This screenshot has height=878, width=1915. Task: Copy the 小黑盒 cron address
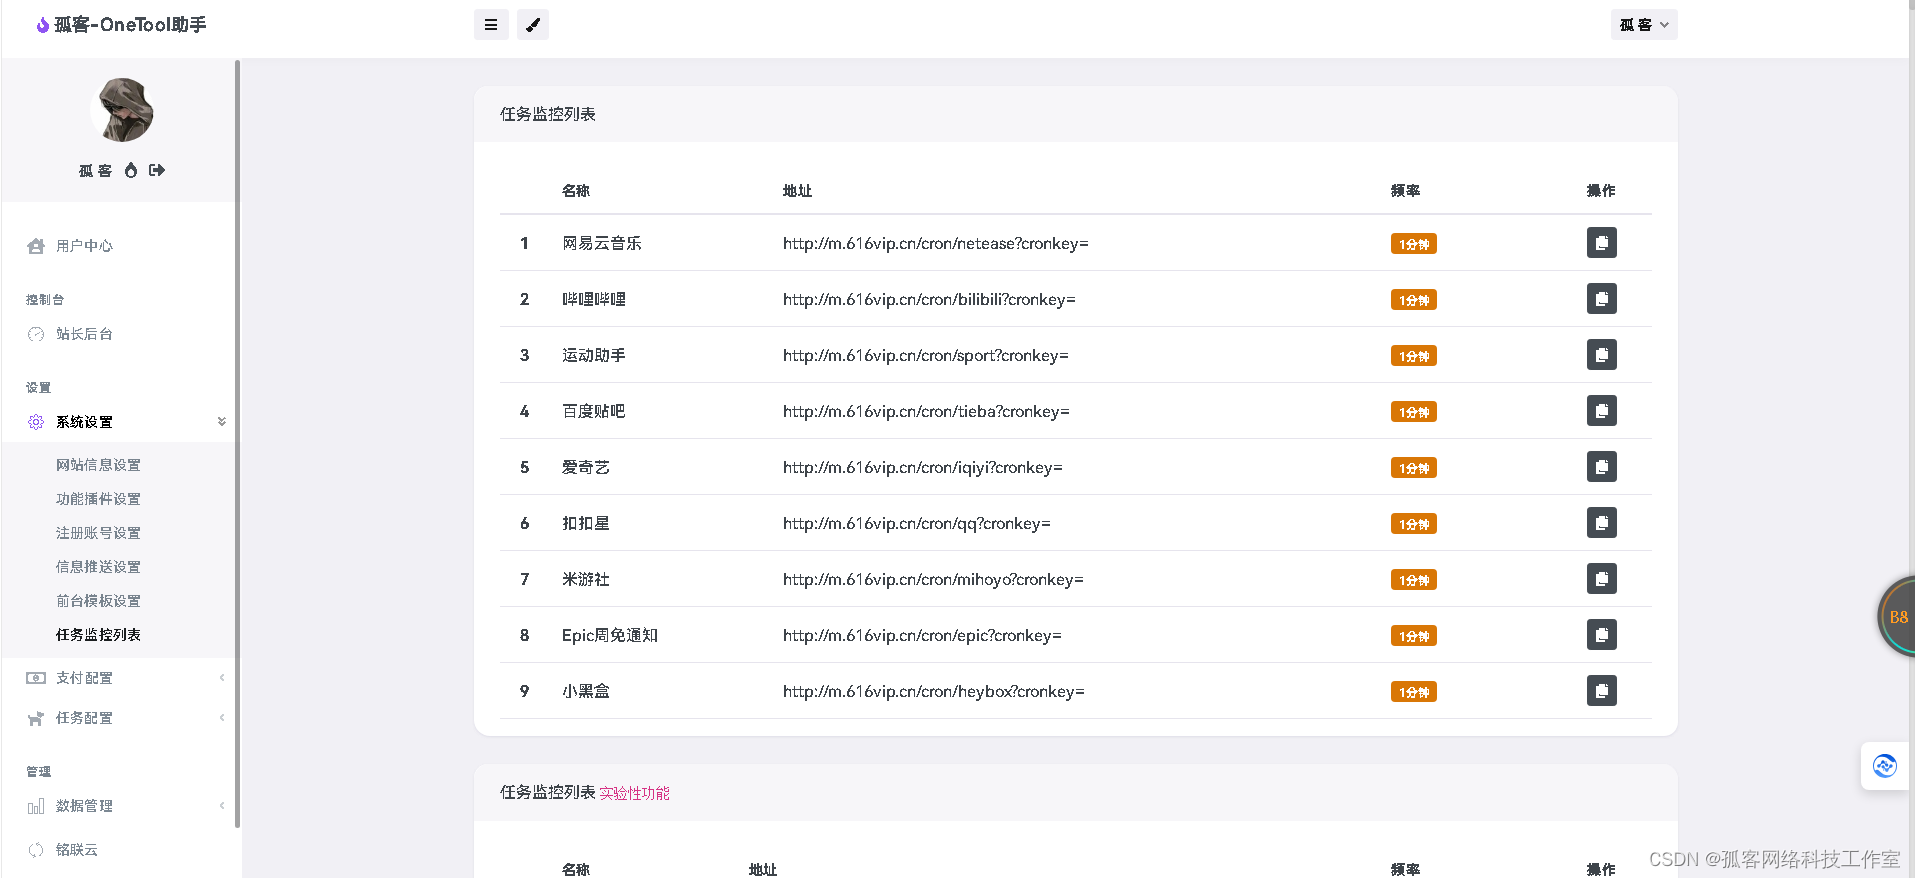point(1601,691)
